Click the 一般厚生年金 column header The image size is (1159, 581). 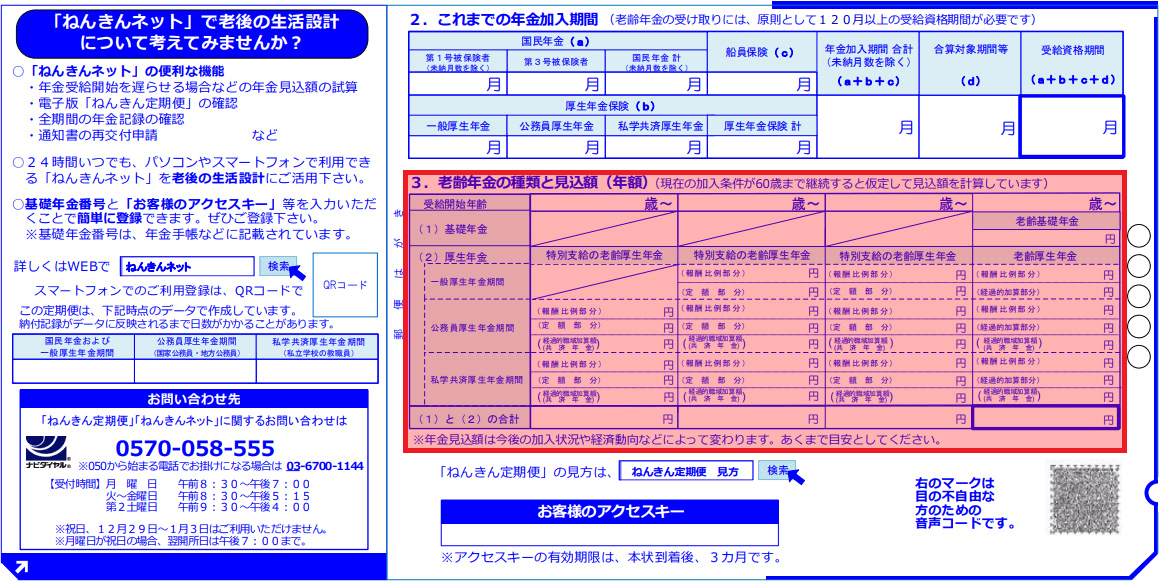coord(457,126)
